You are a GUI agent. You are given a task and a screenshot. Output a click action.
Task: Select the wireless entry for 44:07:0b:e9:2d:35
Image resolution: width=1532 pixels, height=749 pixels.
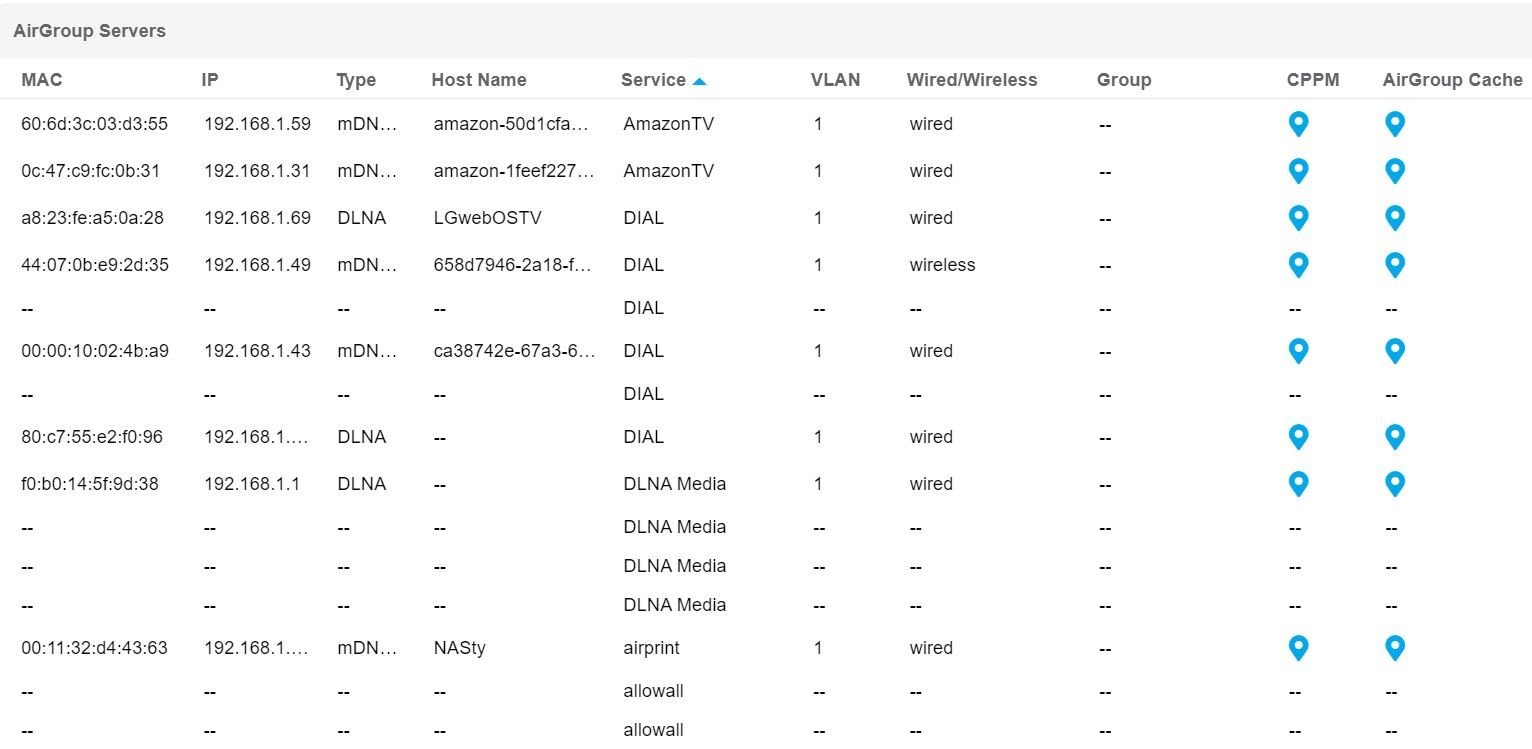pyautogui.click(x=942, y=265)
